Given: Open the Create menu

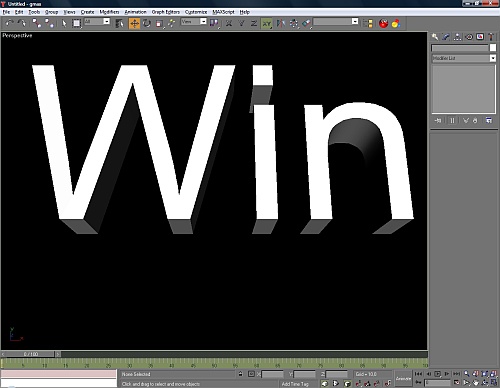Looking at the screenshot, I should tap(87, 12).
